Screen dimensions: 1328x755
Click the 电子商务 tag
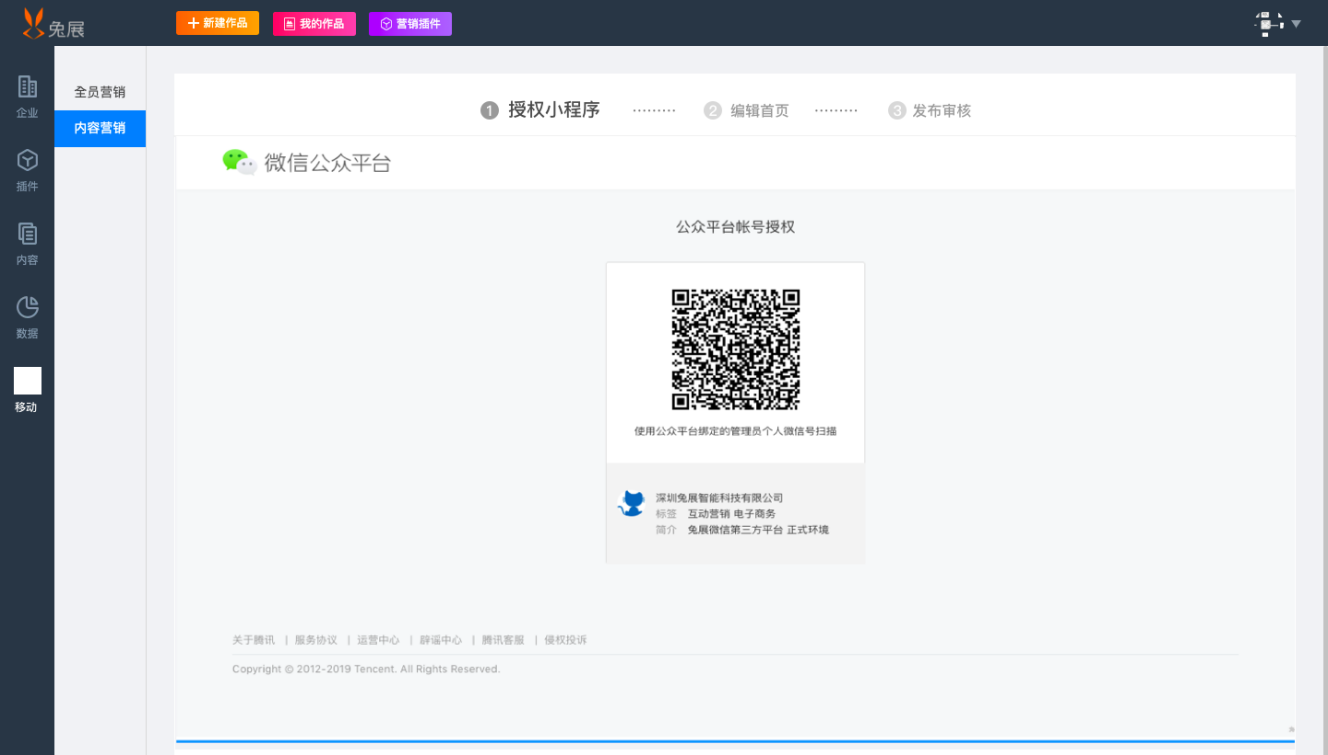pyautogui.click(x=755, y=514)
